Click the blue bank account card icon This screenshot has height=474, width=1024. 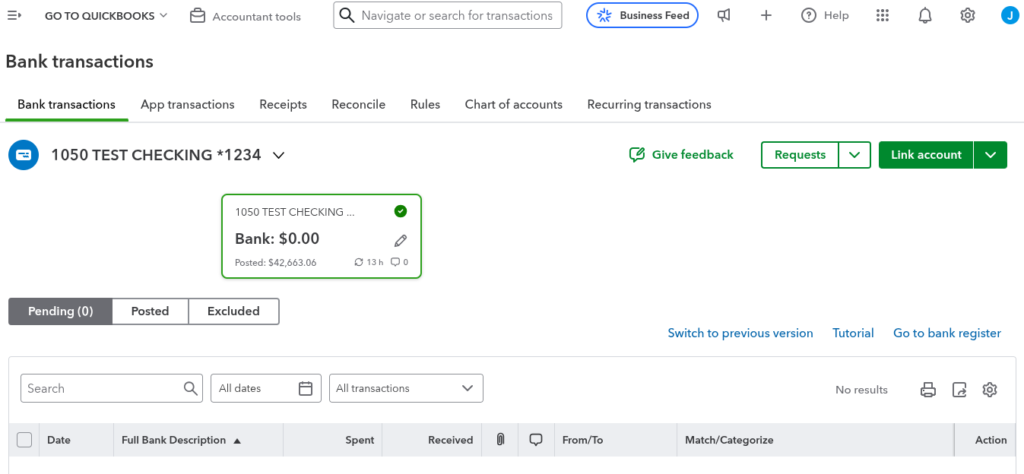(x=24, y=155)
